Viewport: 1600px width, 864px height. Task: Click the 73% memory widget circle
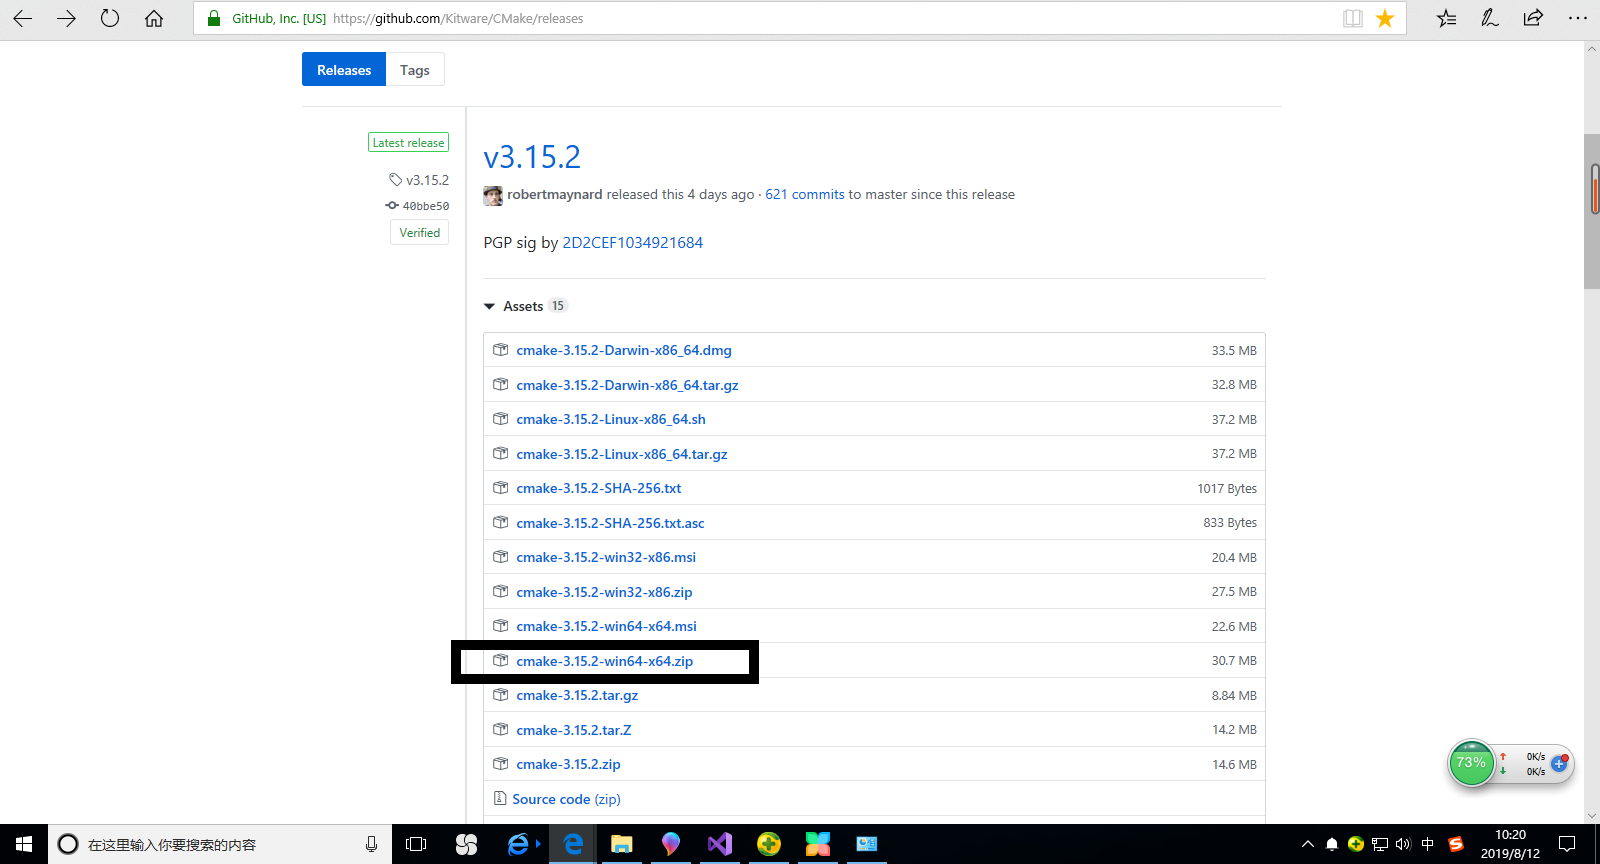pos(1471,763)
